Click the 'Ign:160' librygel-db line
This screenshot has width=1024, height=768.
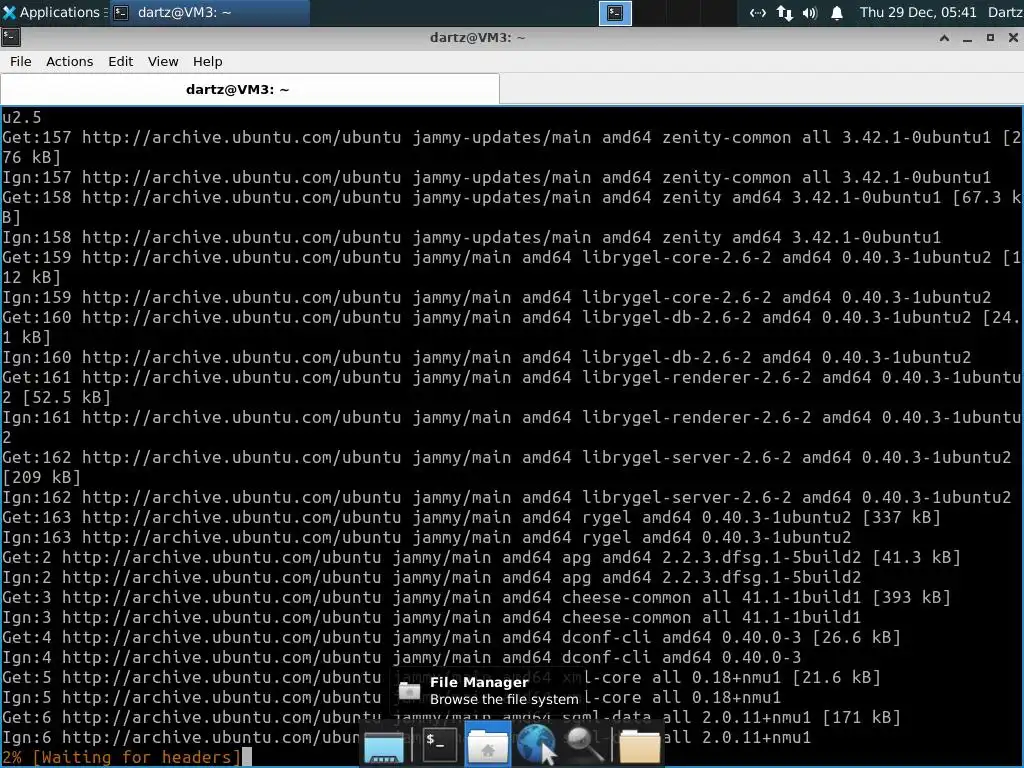[487, 358]
